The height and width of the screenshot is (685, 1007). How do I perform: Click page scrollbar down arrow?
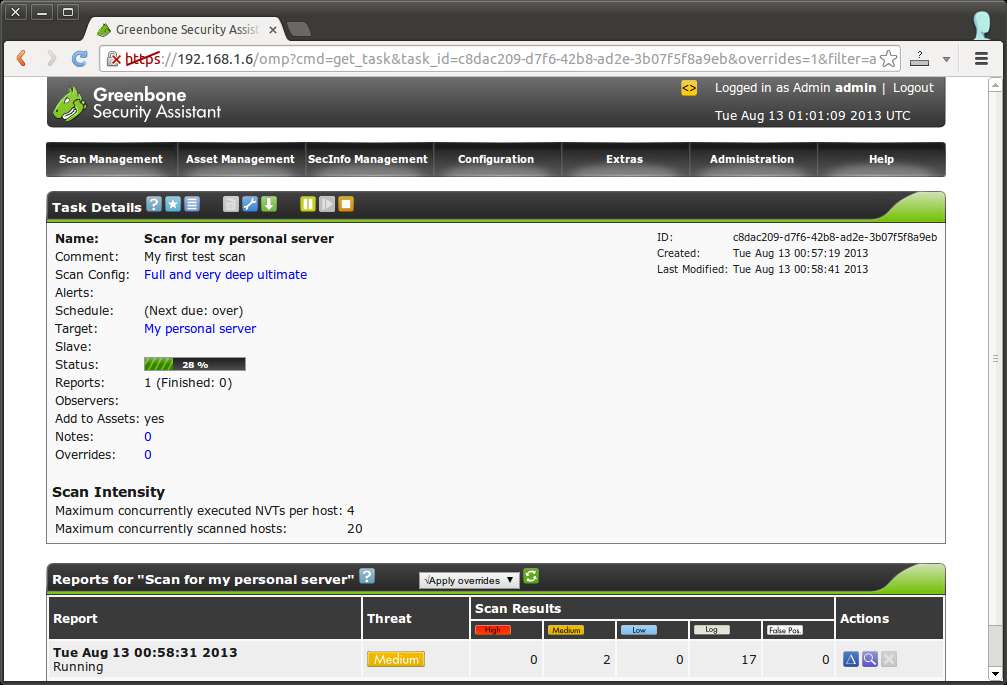[x=995, y=674]
